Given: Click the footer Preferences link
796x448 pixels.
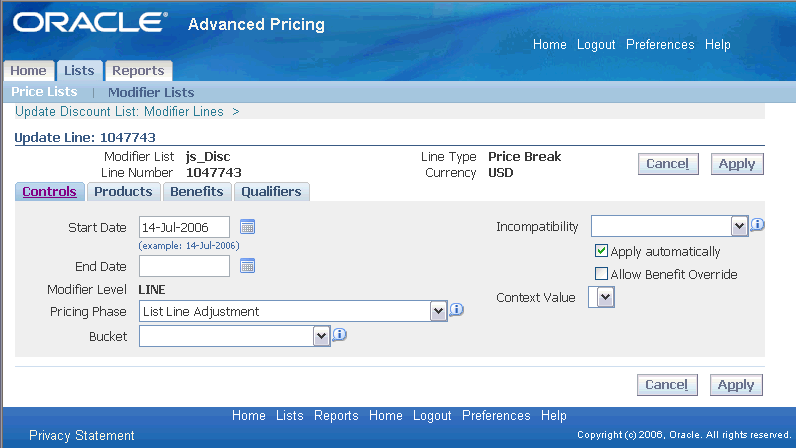Looking at the screenshot, I should (x=496, y=415).
